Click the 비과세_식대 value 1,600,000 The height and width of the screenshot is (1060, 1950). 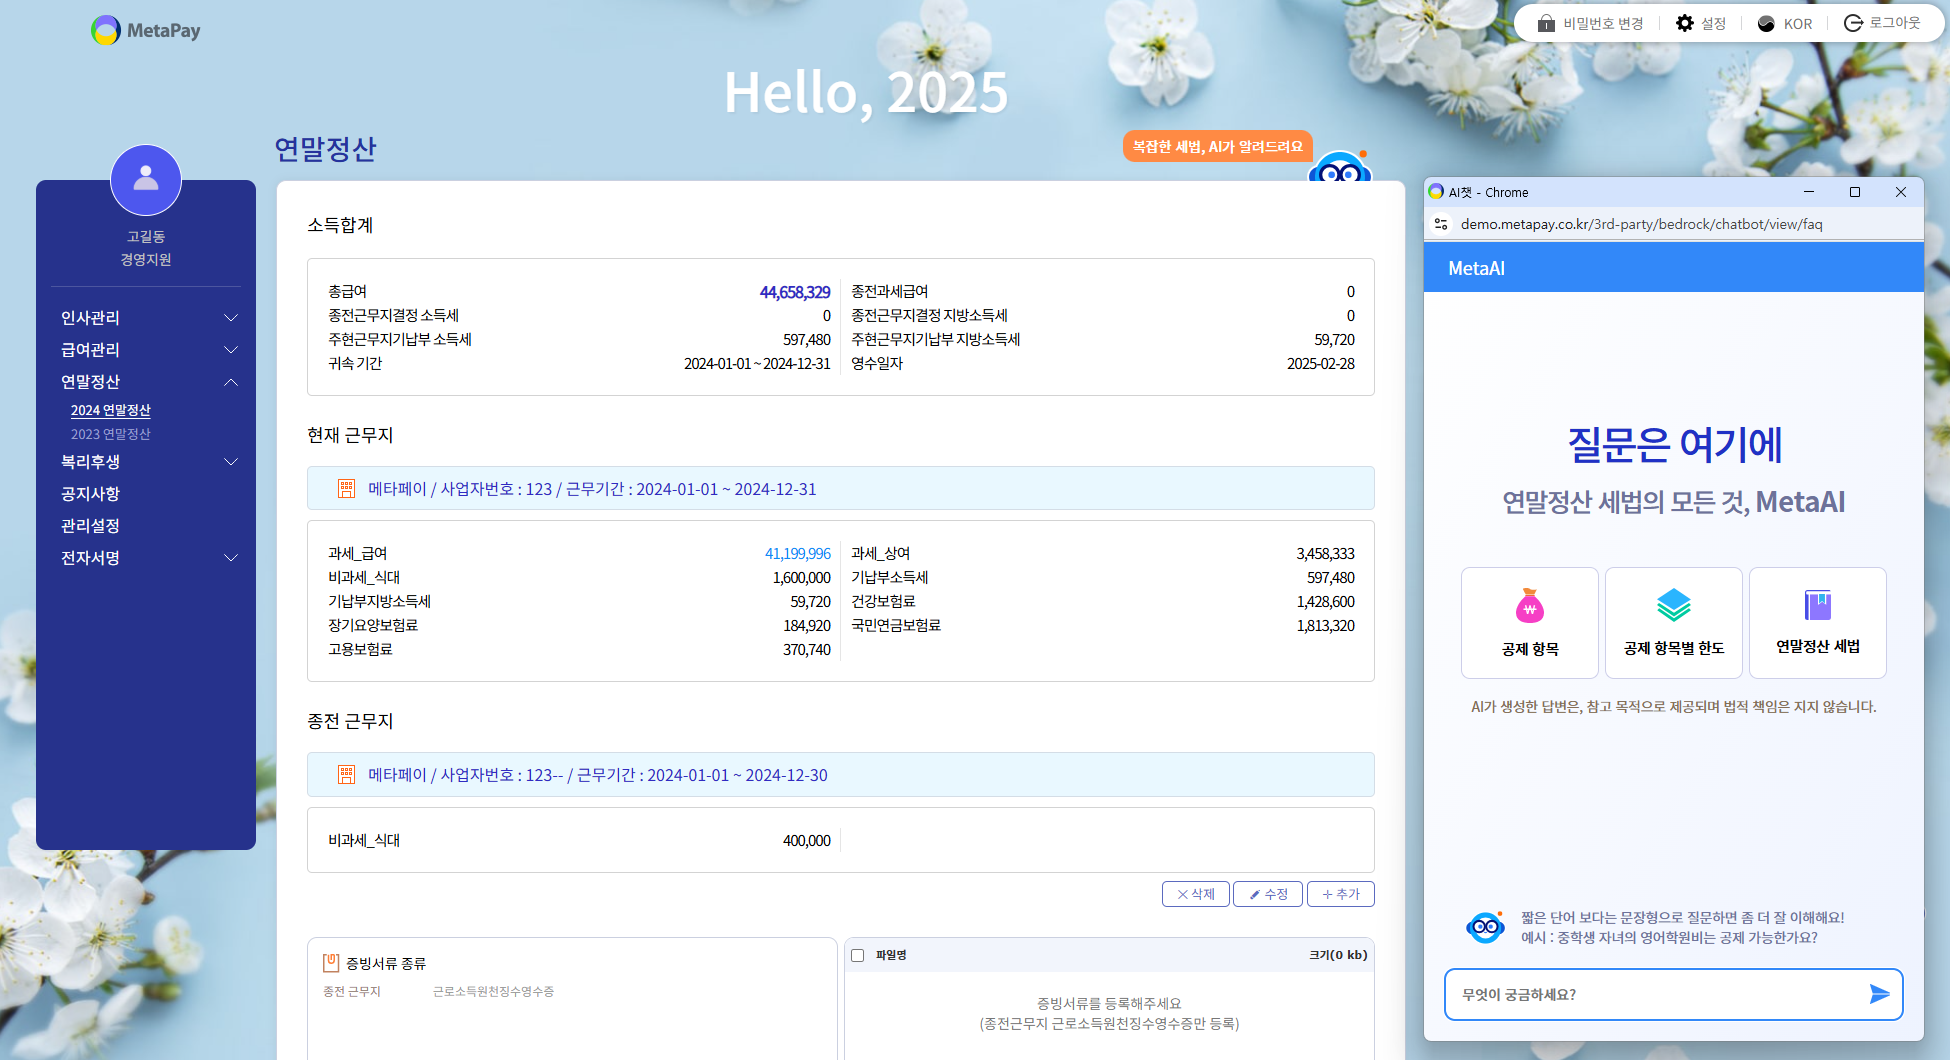point(802,578)
